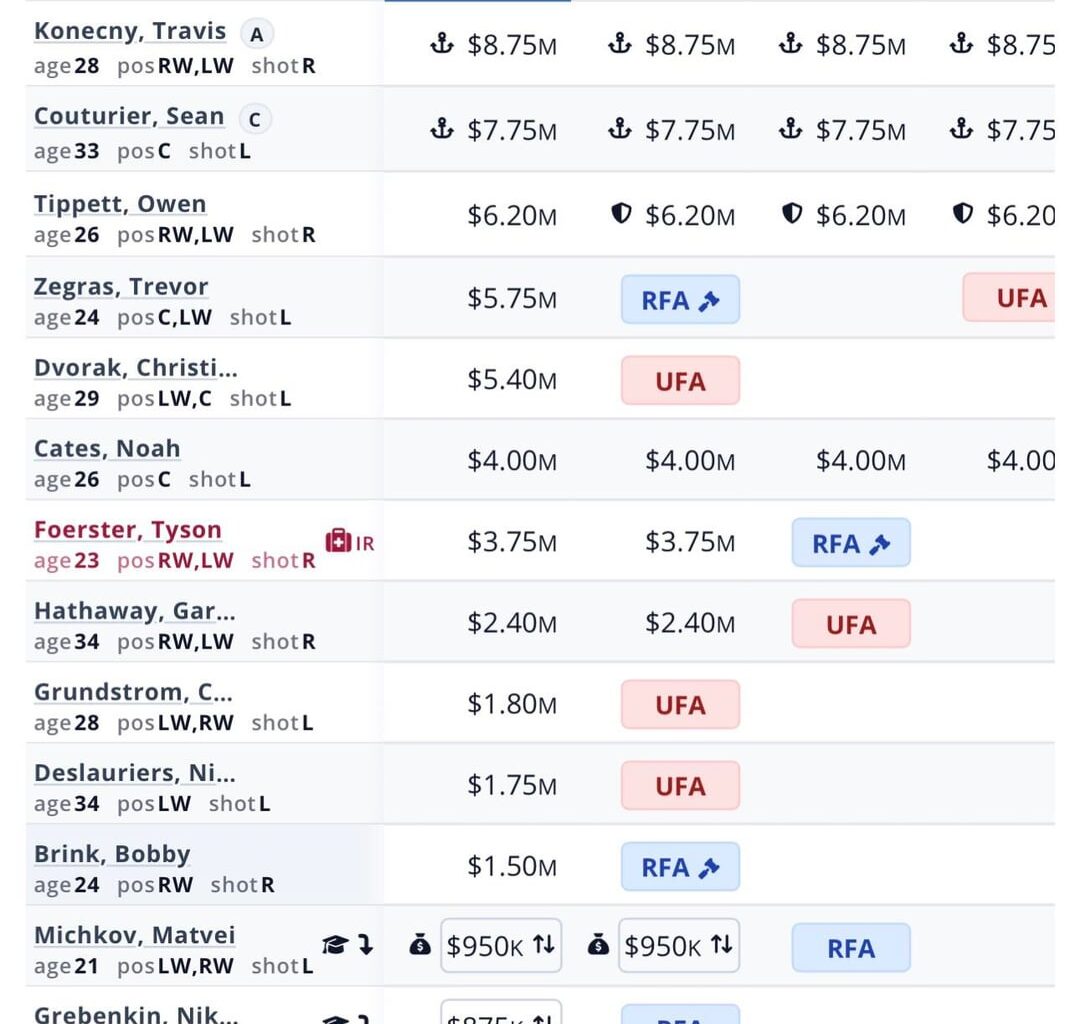Click the RFA arbitration badge in Foerster's row
Viewport: 1080px width, 1024px height.
click(851, 543)
